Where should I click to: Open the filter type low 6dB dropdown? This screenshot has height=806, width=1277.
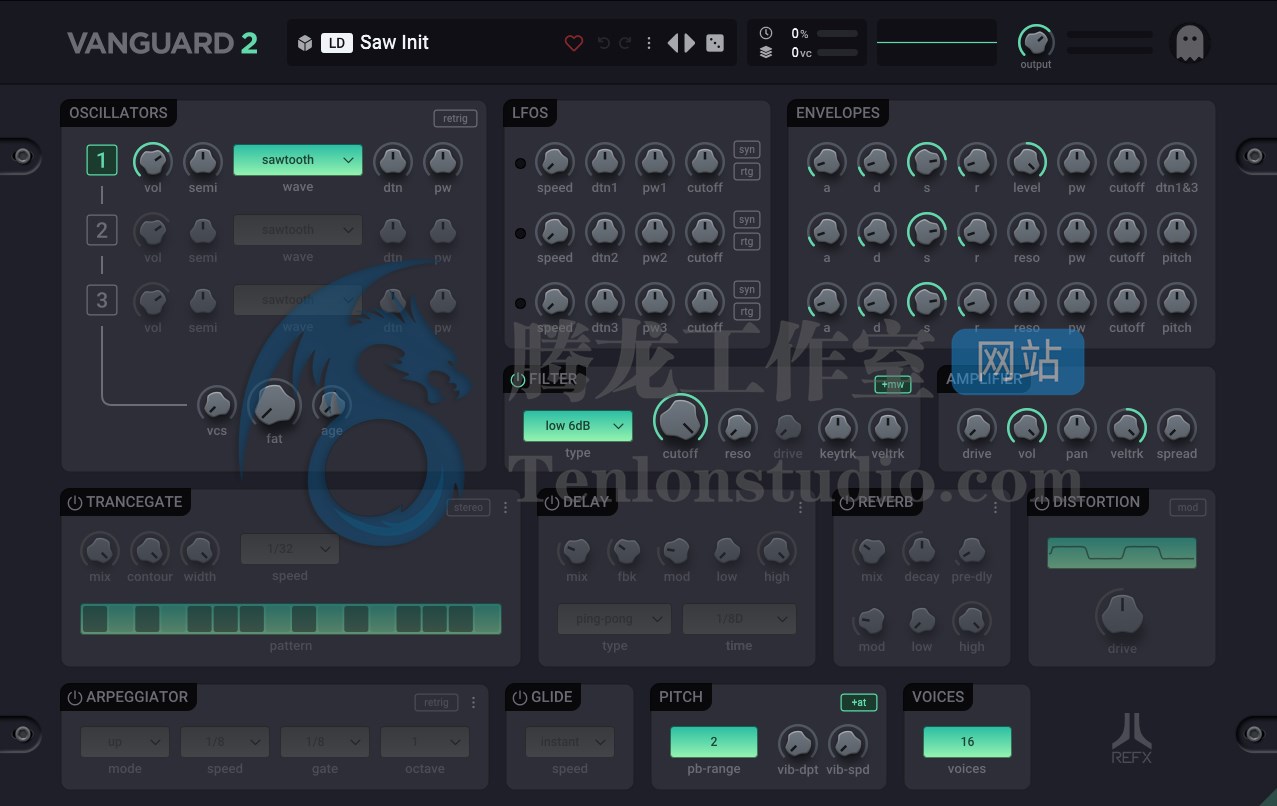pos(578,426)
